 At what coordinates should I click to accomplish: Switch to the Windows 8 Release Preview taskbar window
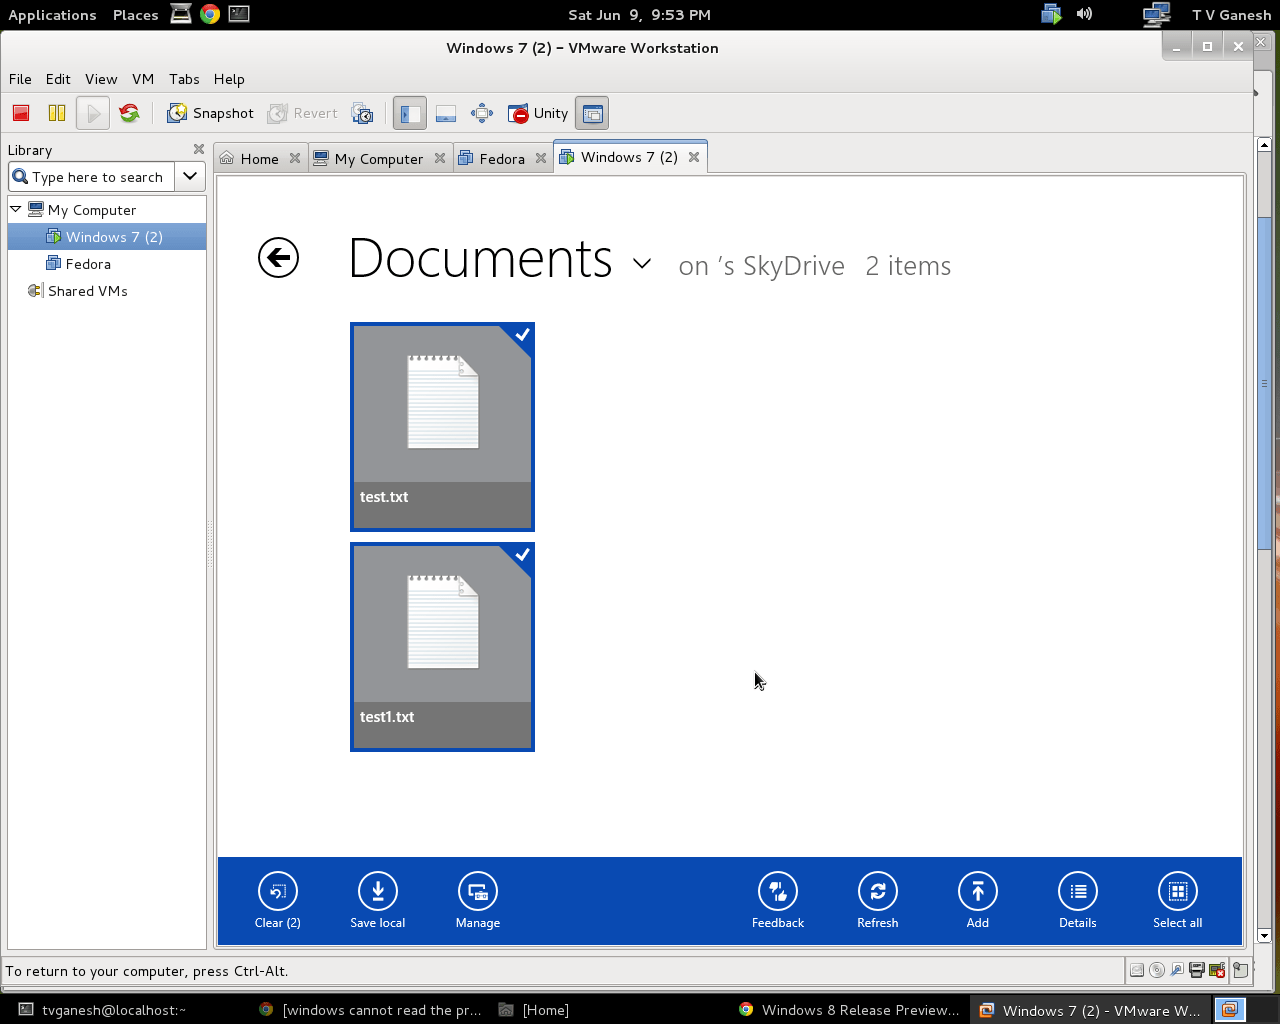pyautogui.click(x=849, y=1010)
